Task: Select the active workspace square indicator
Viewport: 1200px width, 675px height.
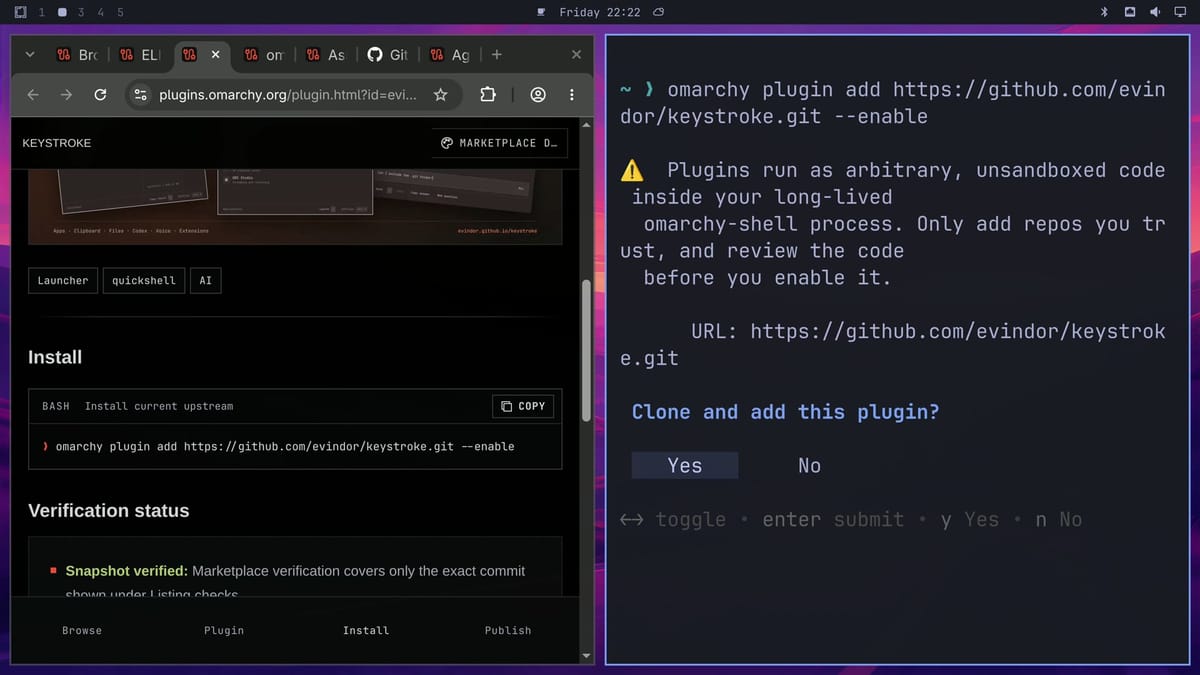Action: [x=62, y=12]
